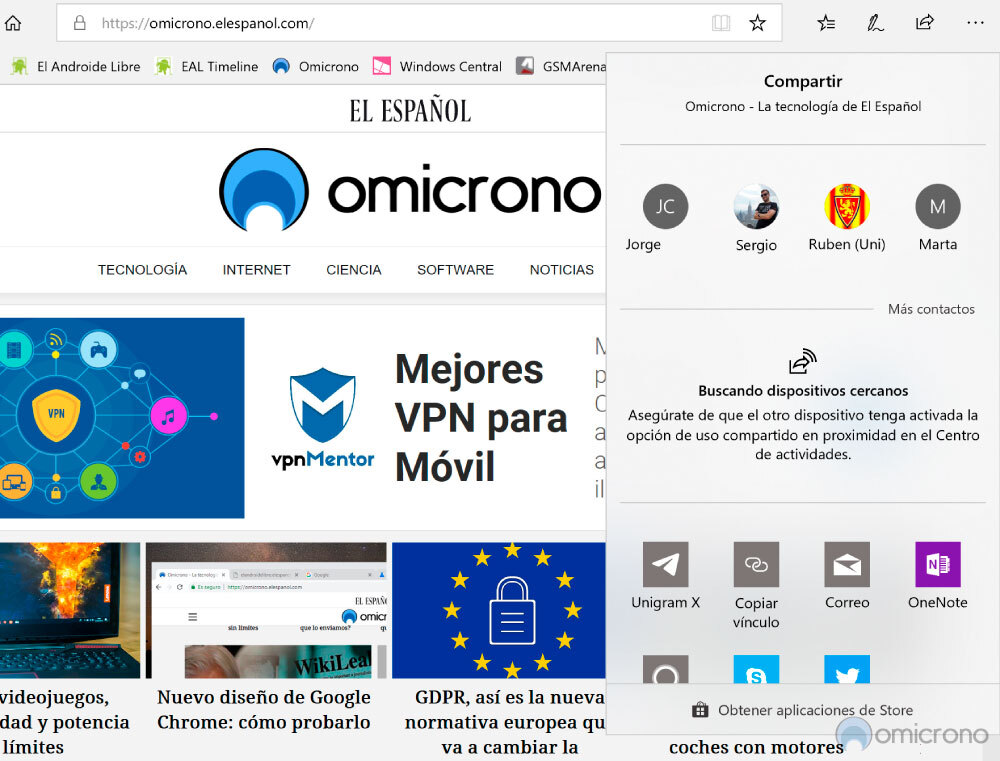The image size is (1000, 761).
Task: Open the Internet menu section
Action: [x=256, y=270]
